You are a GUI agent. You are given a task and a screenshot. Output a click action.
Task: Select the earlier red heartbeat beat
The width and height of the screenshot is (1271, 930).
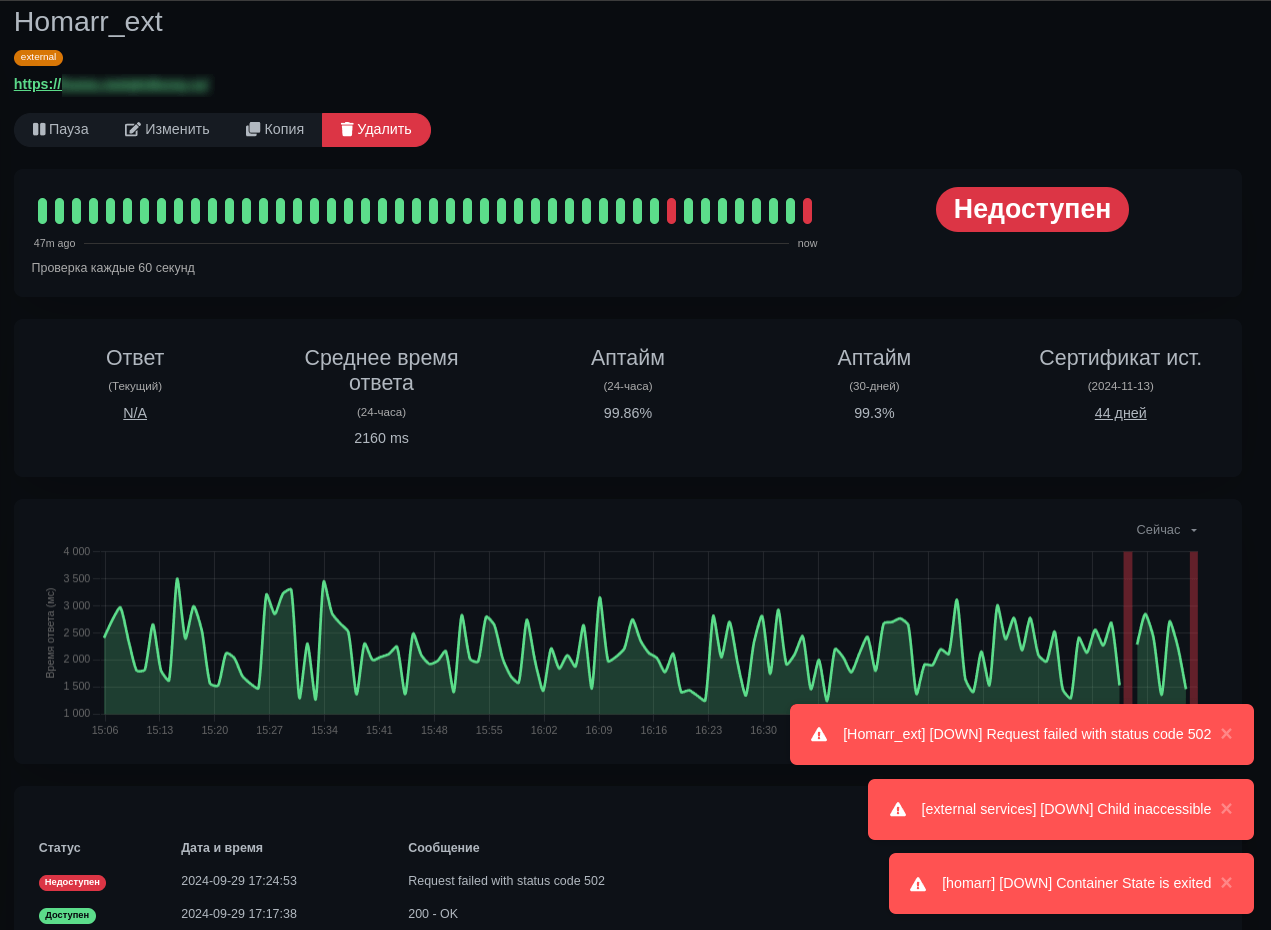pyautogui.click(x=671, y=211)
